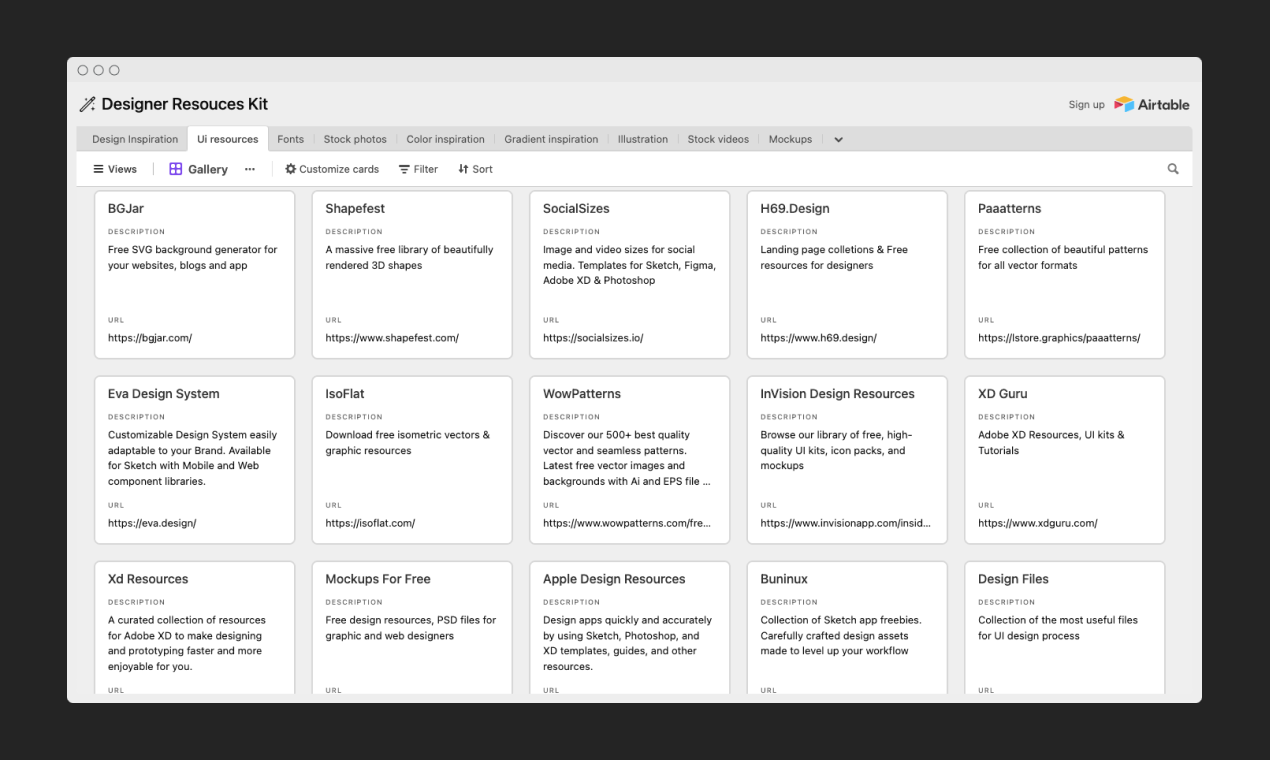Image resolution: width=1270 pixels, height=760 pixels.
Task: Open the BGJar card
Action: click(x=195, y=274)
